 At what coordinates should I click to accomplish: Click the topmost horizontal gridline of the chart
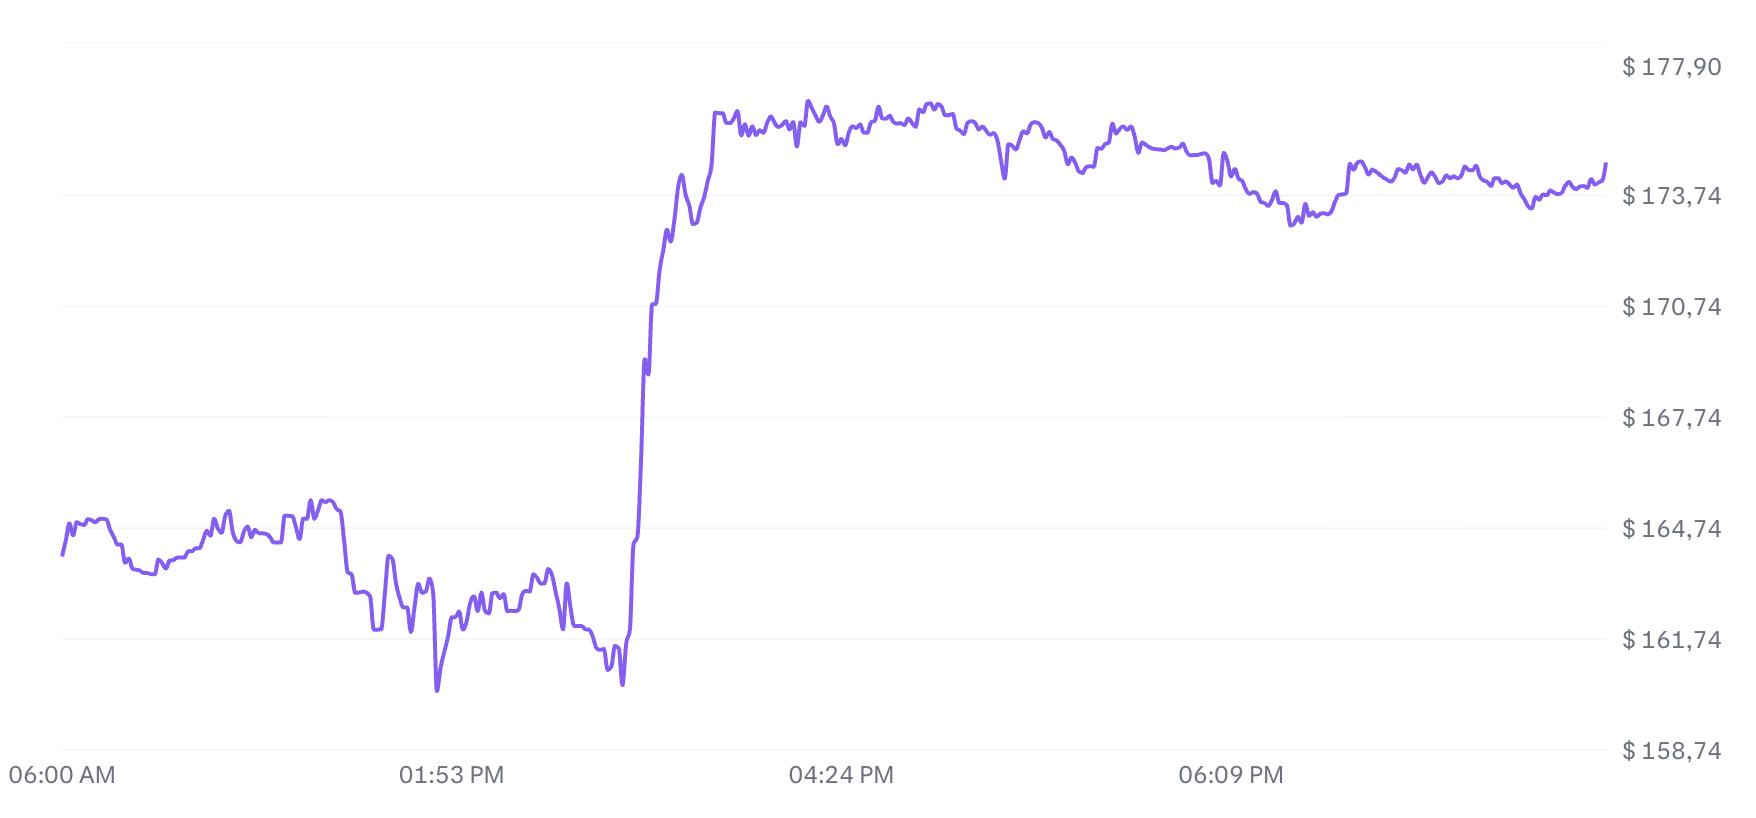point(832,42)
